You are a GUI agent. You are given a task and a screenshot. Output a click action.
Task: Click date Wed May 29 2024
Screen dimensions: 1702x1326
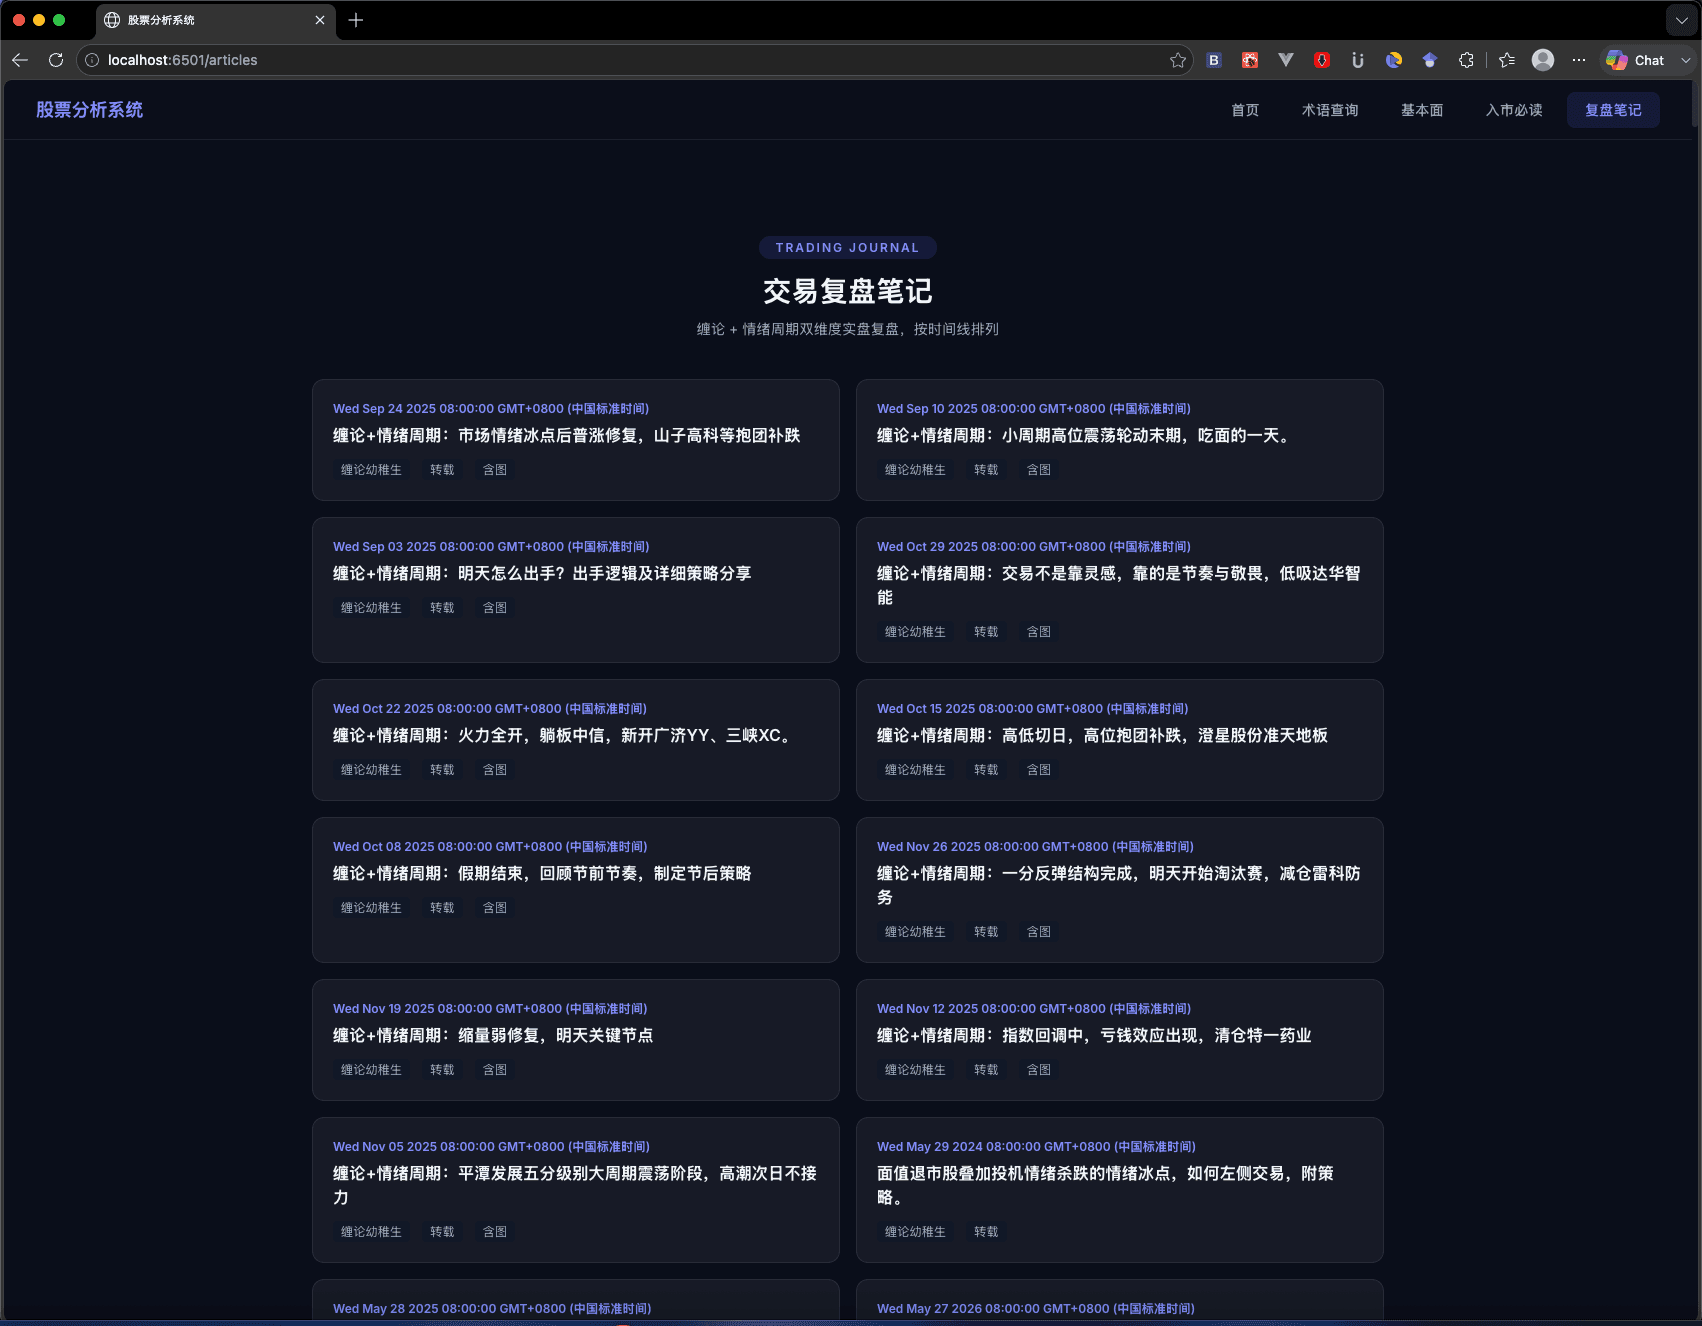point(1036,1147)
